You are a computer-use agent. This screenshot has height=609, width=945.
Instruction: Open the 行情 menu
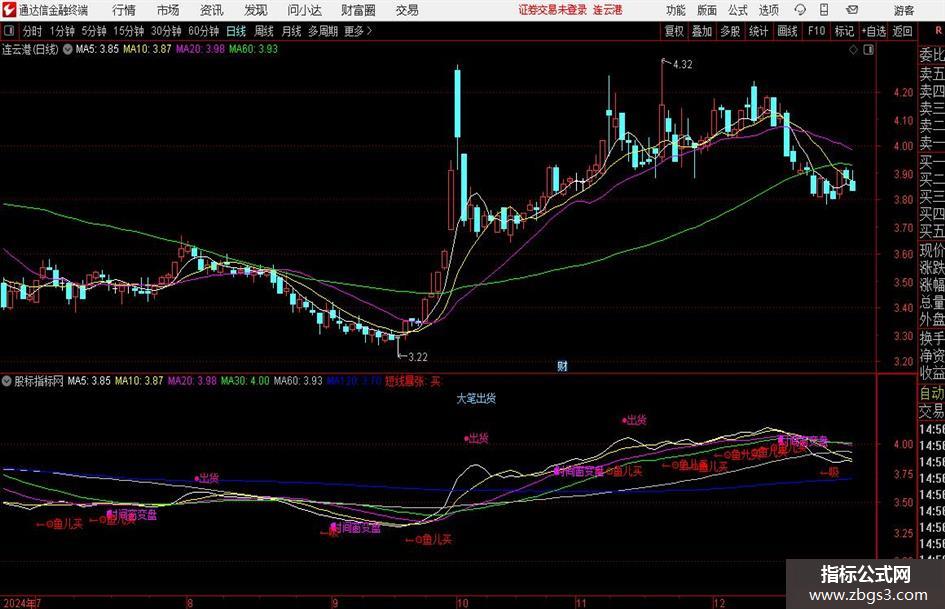pyautogui.click(x=124, y=10)
